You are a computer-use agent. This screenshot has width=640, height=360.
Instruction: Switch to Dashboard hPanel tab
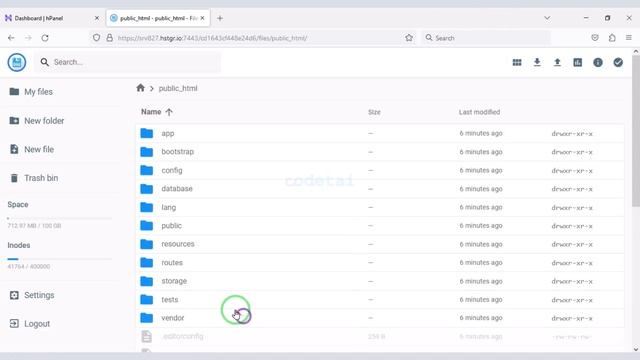[x=52, y=18]
